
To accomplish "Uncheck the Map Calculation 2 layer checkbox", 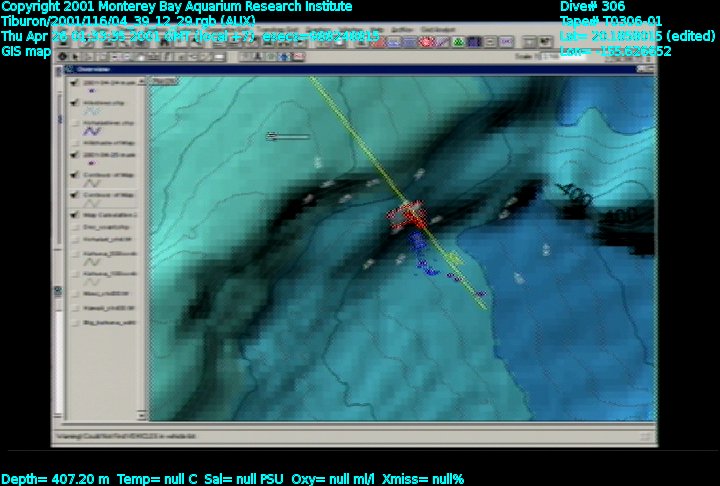I will click(76, 215).
